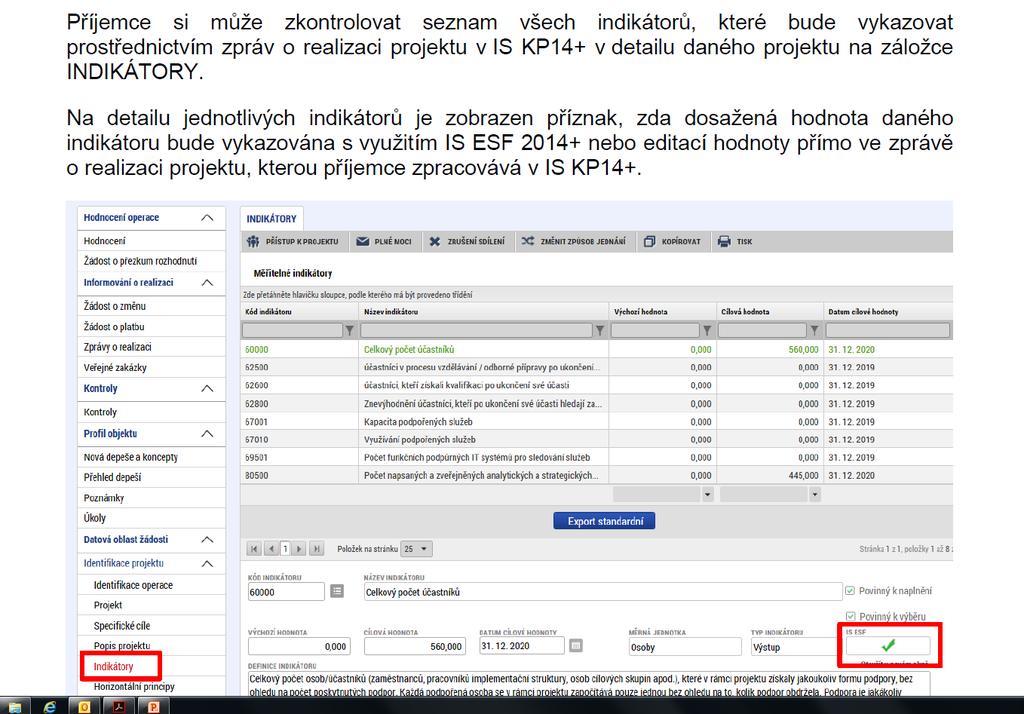Open Horizontální principy menu item
This screenshot has height=714, width=1024.
134,687
